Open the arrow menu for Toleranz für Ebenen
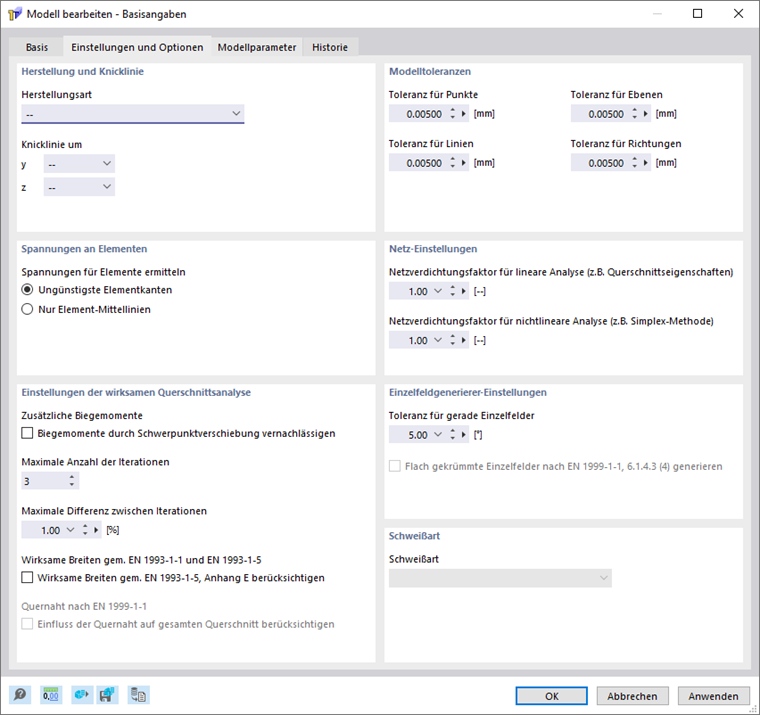Viewport: 760px width, 715px height. (646, 114)
